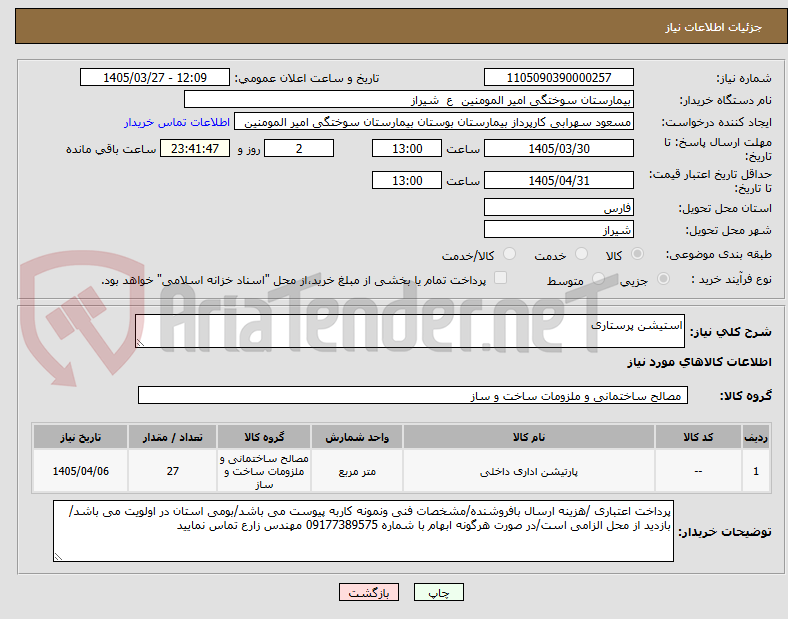Click the need date cell 1405/04/06
Screen dimensions: 788x619
click(x=80, y=471)
